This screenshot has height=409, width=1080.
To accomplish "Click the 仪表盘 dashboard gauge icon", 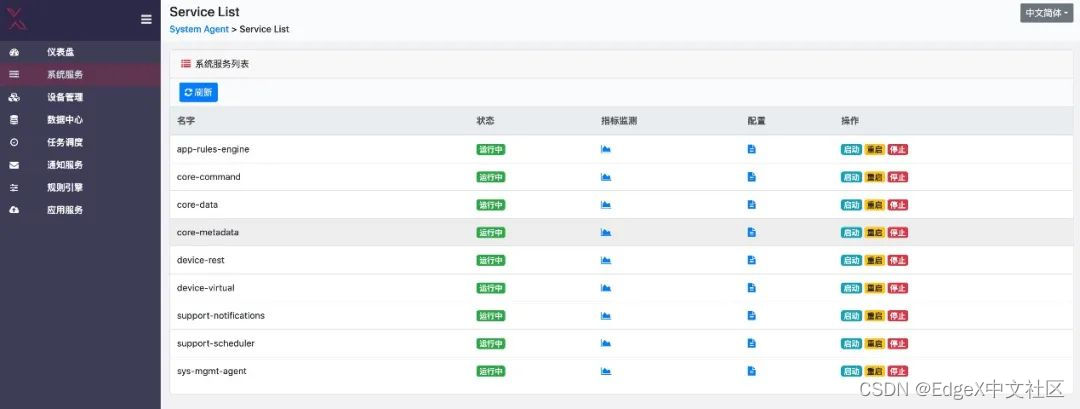I will (x=14, y=52).
